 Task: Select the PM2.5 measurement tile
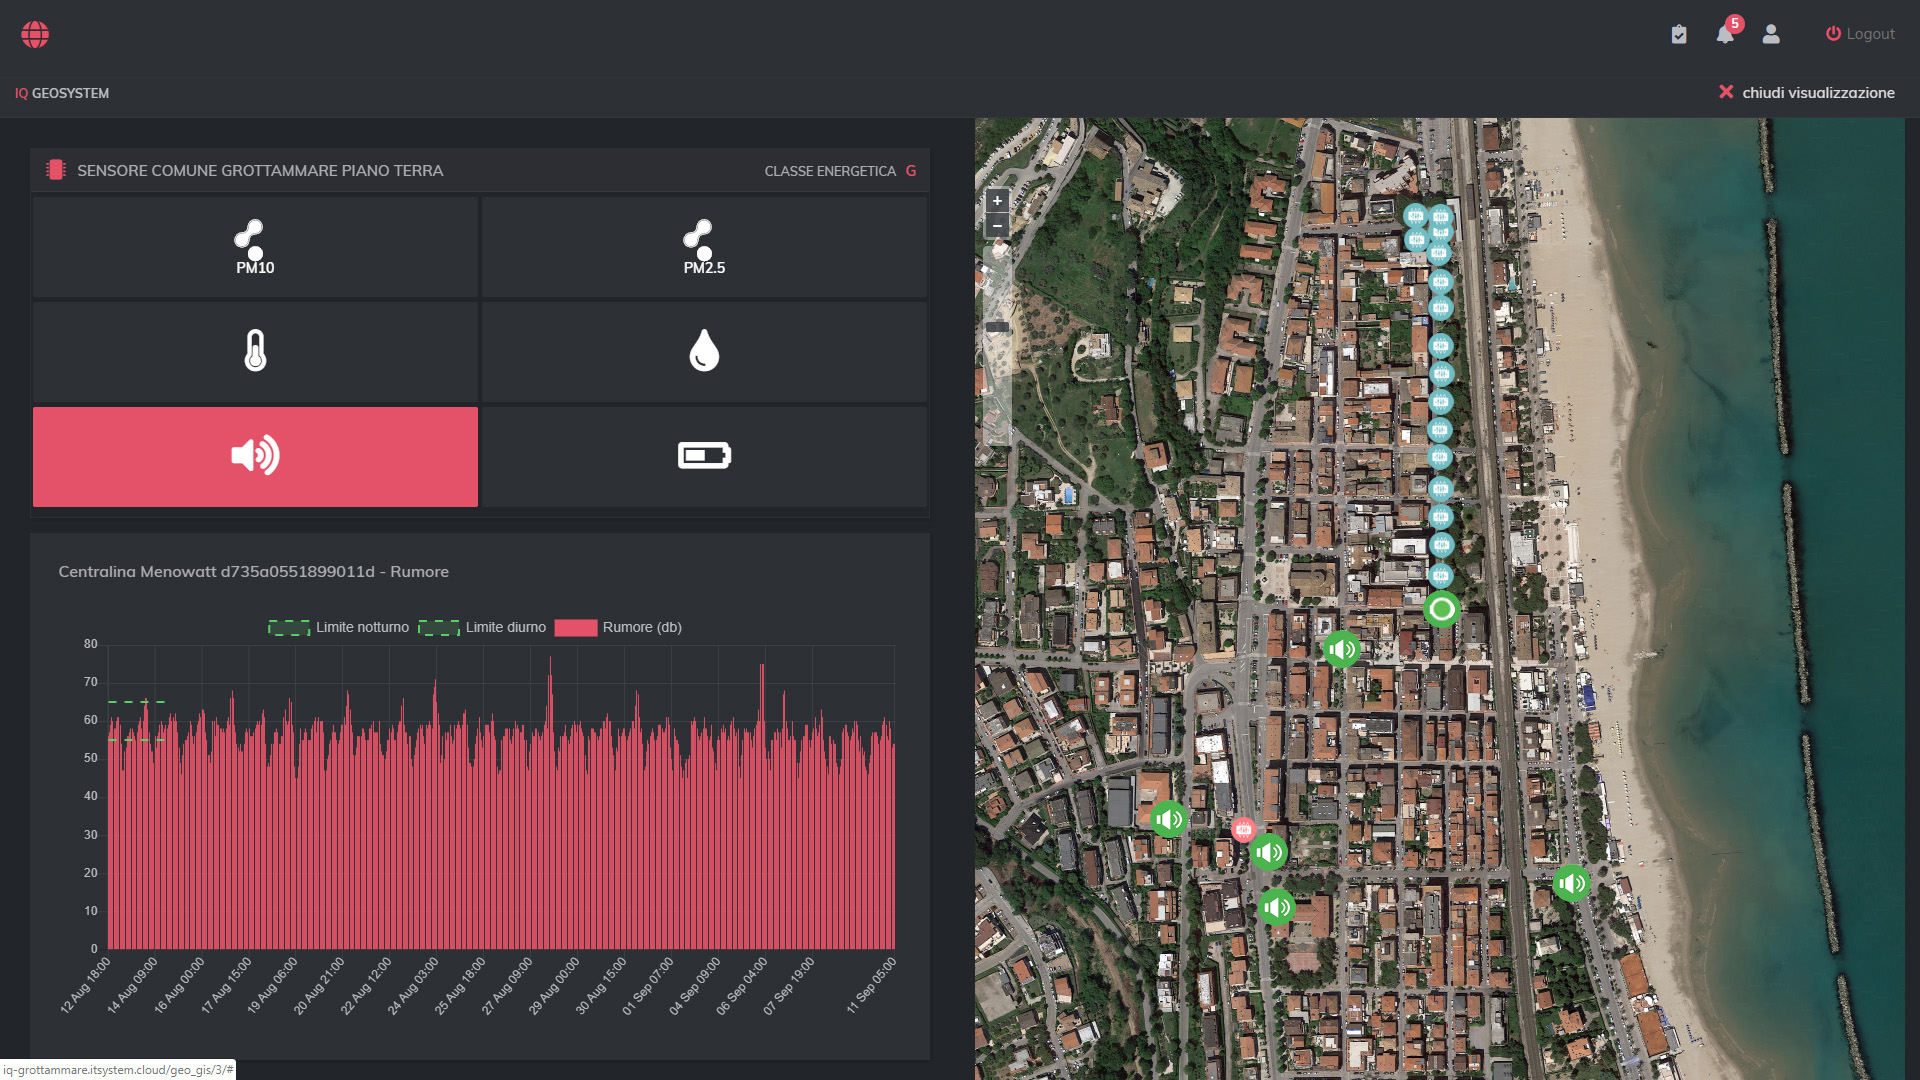point(704,247)
